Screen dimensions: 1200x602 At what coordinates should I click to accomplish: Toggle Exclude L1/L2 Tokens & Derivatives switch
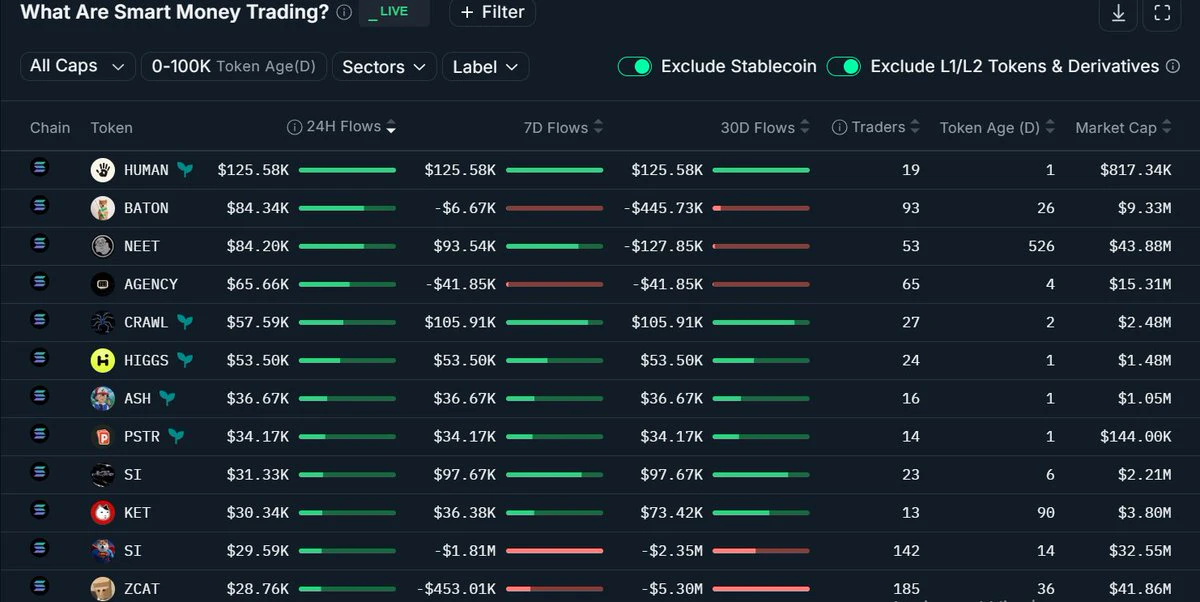click(x=844, y=66)
